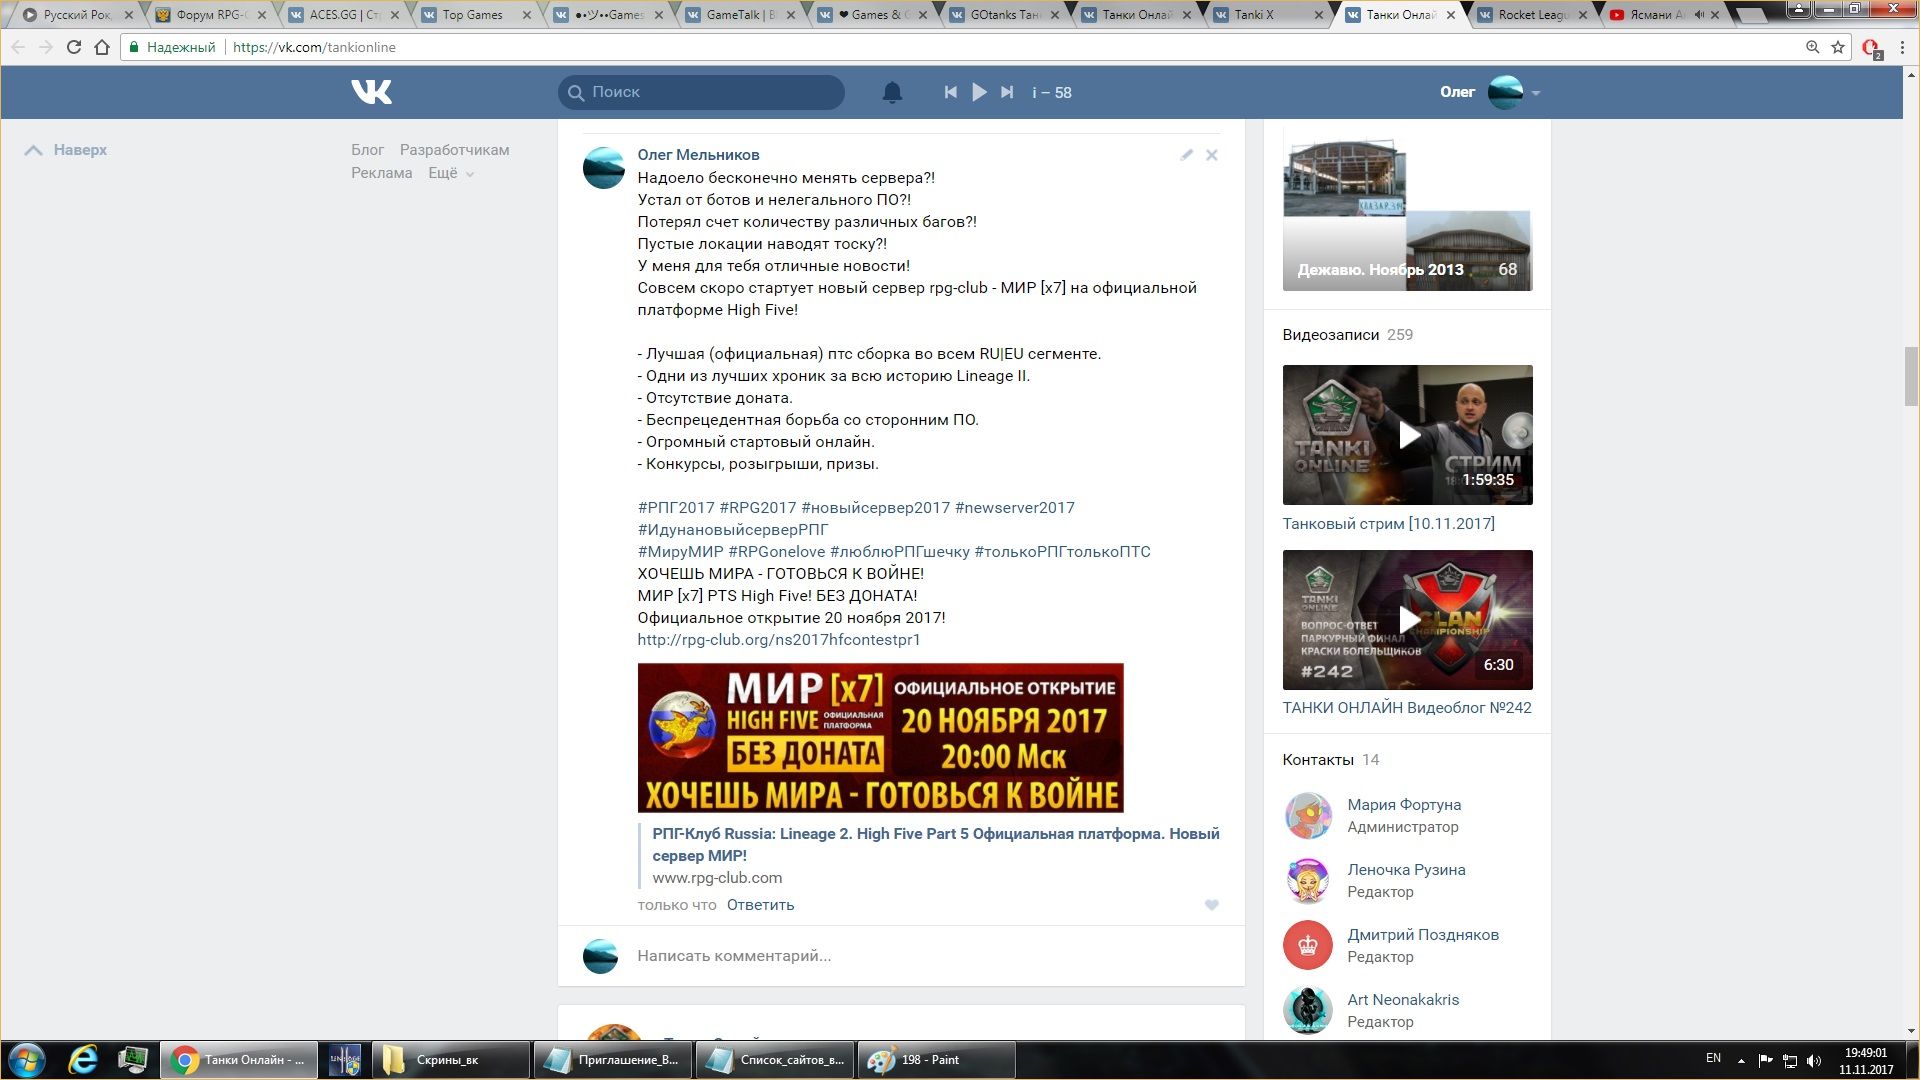Click the address bar URL
This screenshot has width=1920, height=1080.
coord(314,47)
